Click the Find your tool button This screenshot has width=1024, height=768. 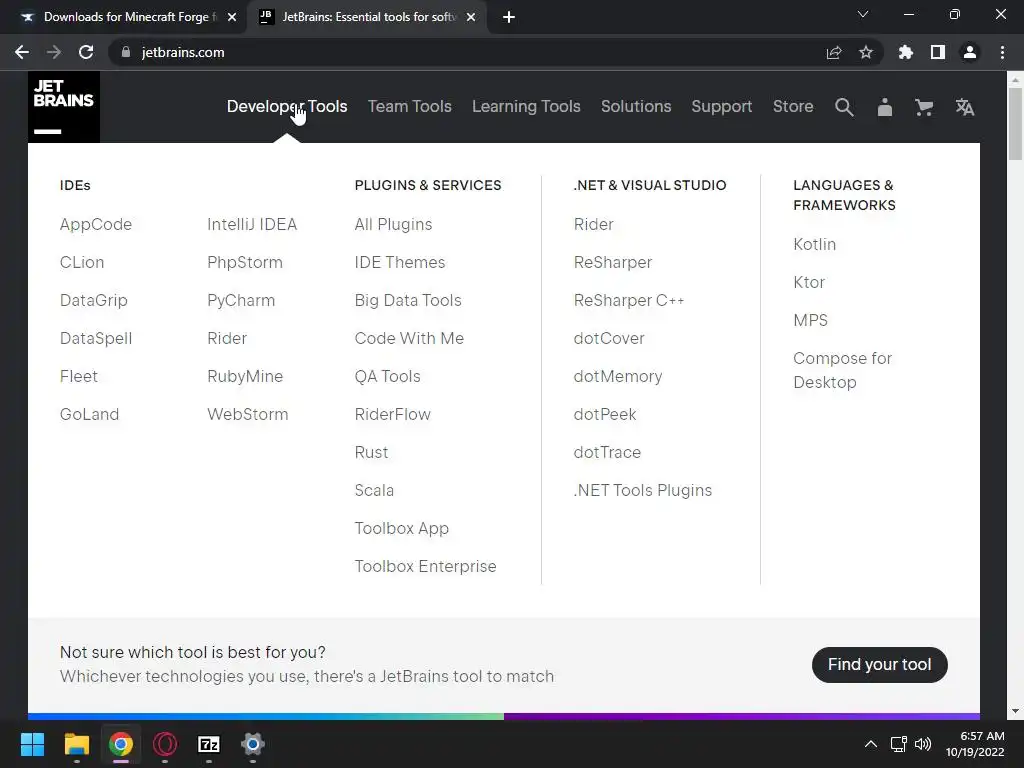pos(880,665)
